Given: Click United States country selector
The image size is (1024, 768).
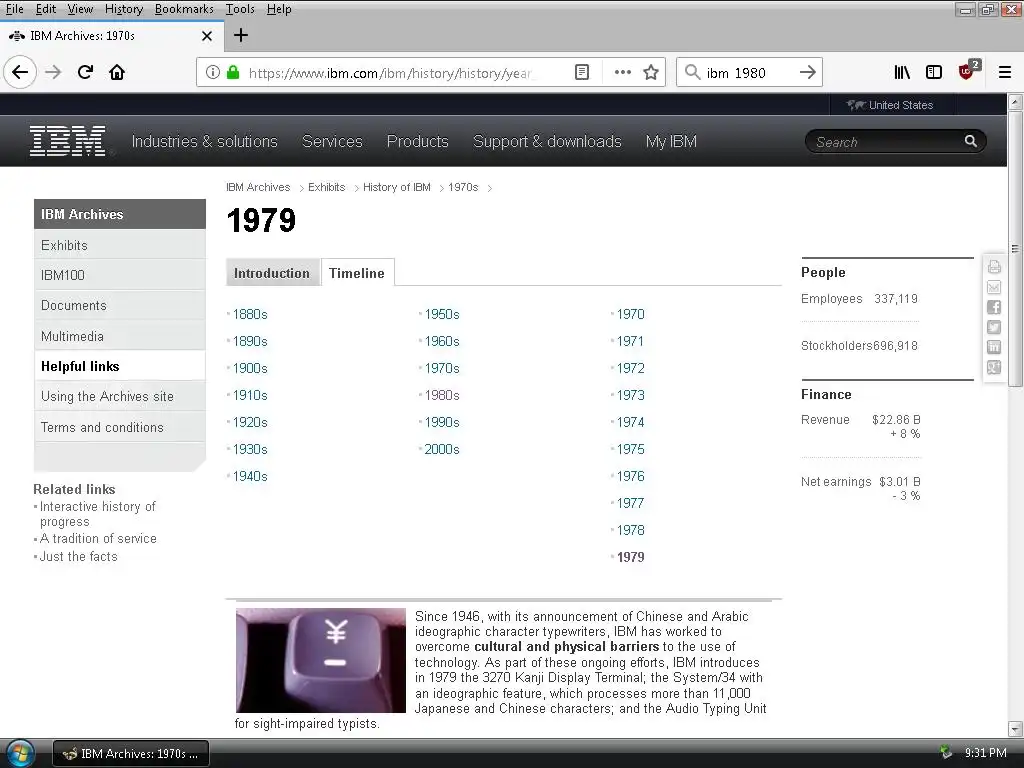Looking at the screenshot, I should pyautogui.click(x=890, y=105).
